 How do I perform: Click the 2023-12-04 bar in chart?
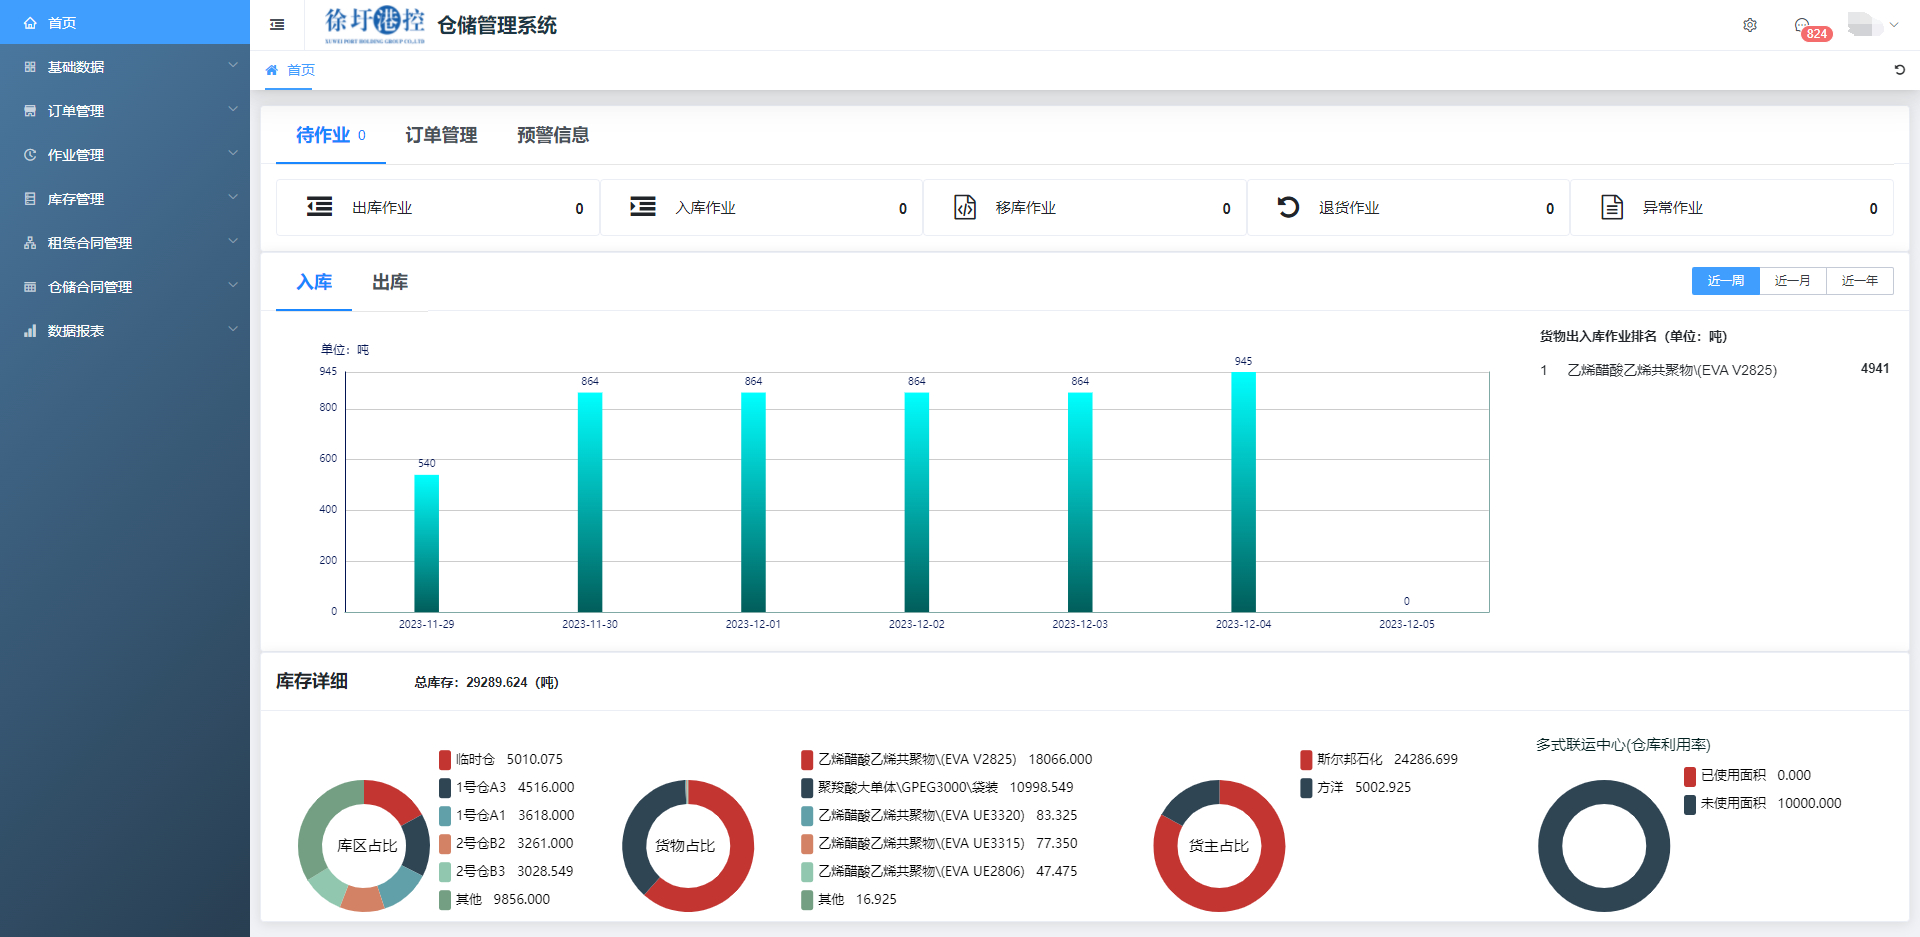pos(1243,492)
